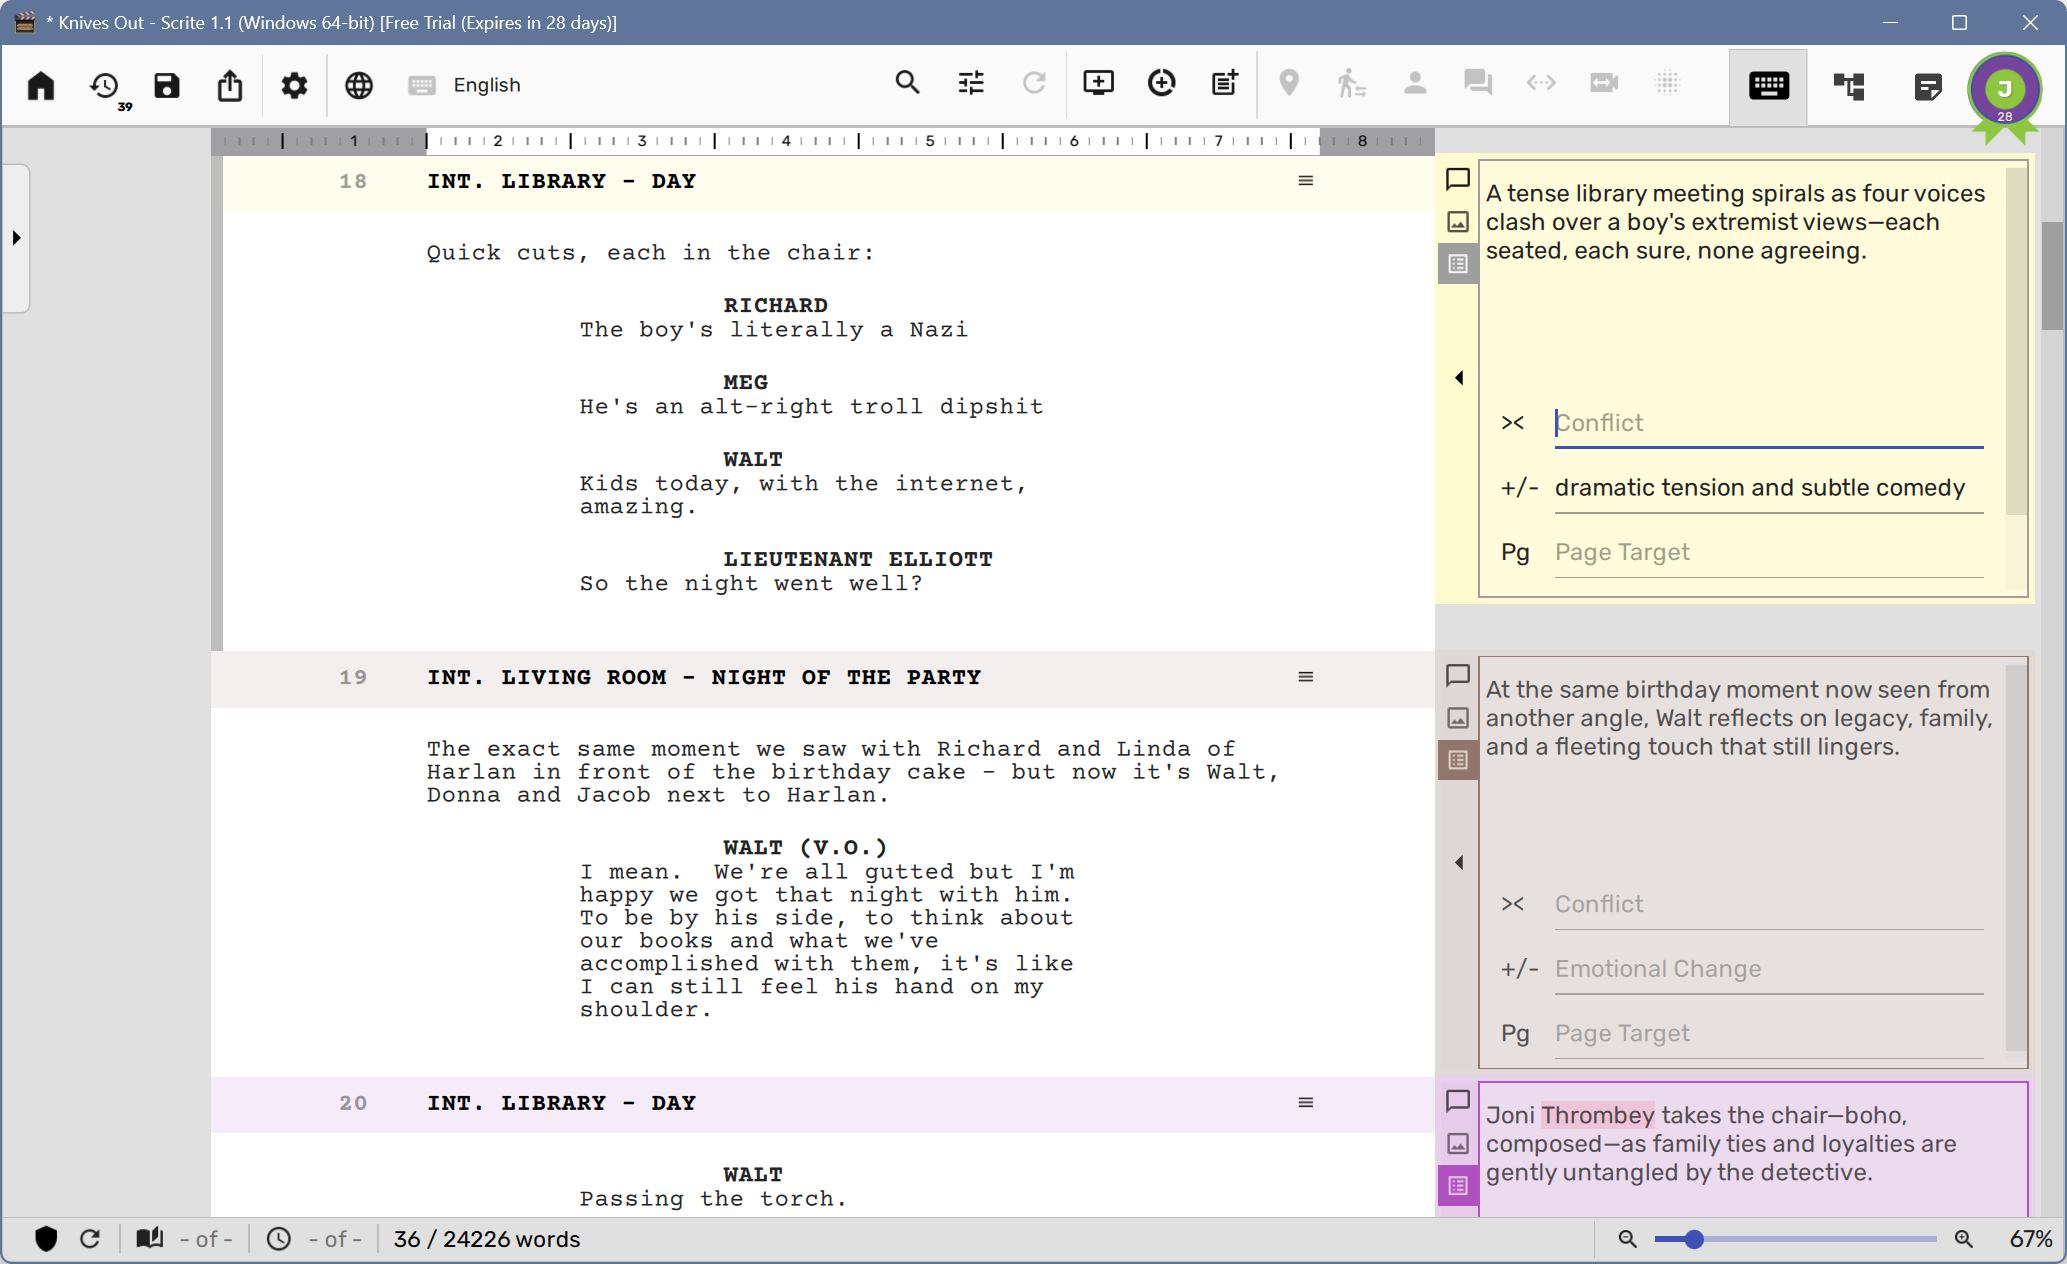Open the Home screen icon
Image resolution: width=2067 pixels, height=1264 pixels.
click(41, 85)
